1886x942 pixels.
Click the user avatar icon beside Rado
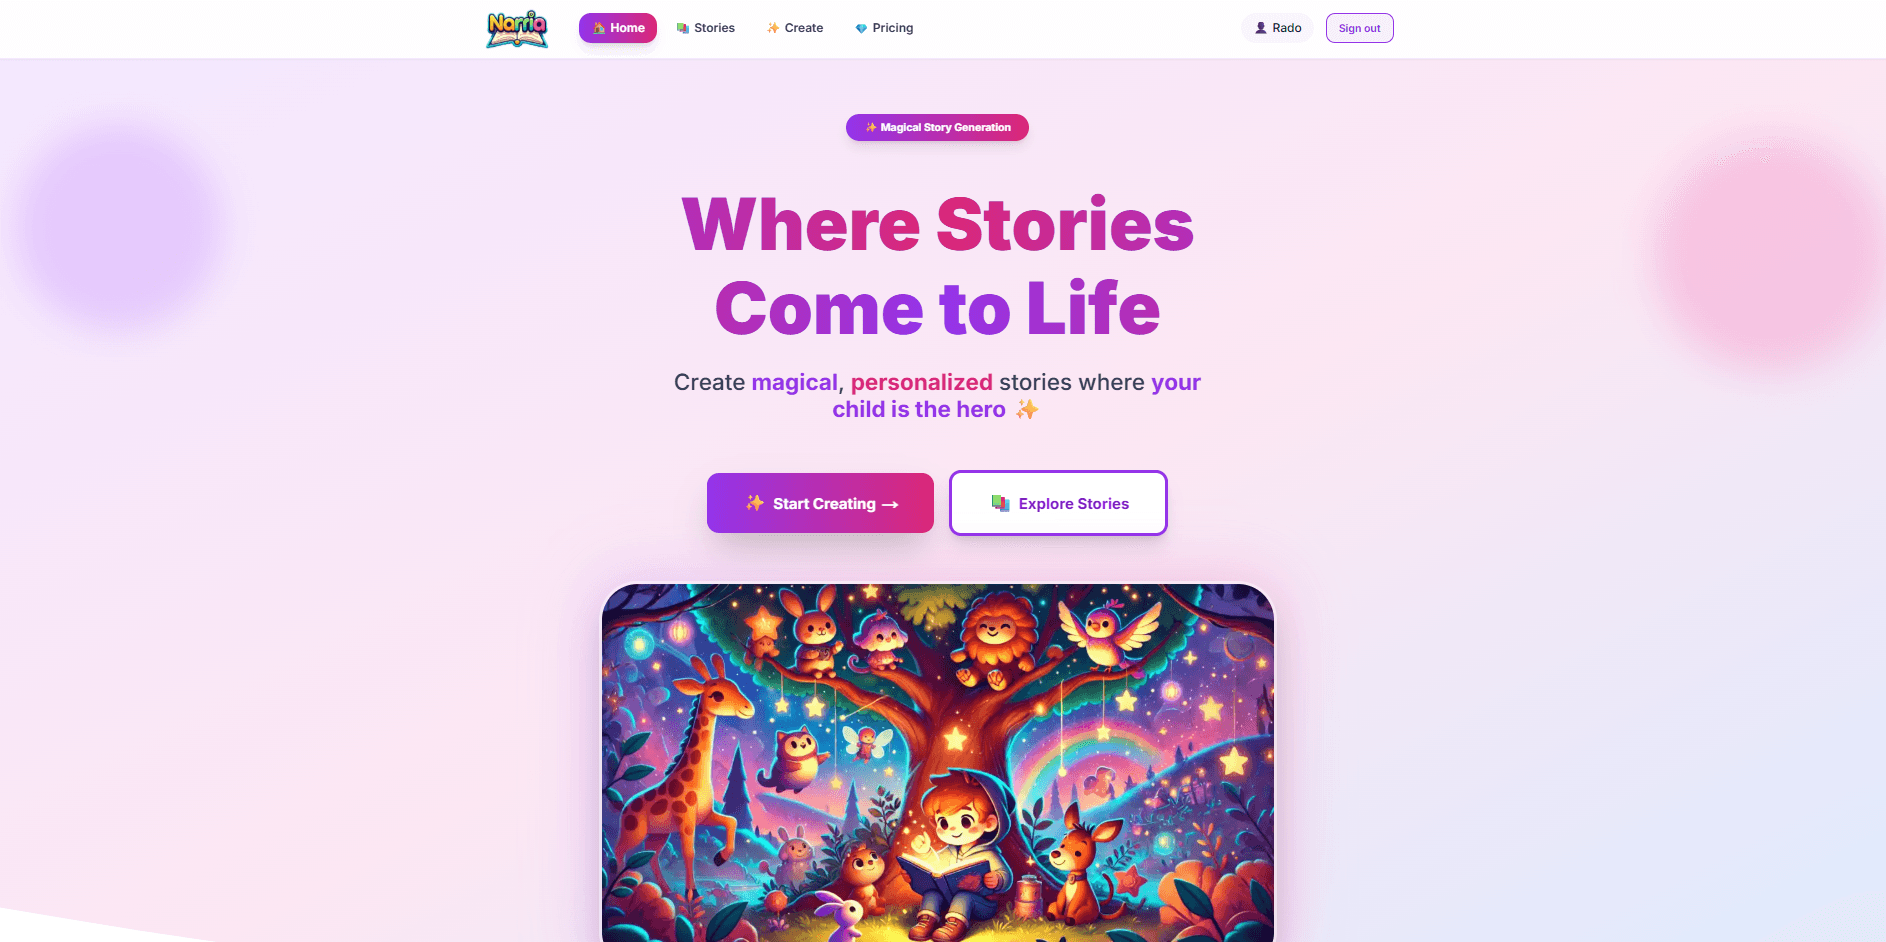[1261, 28]
